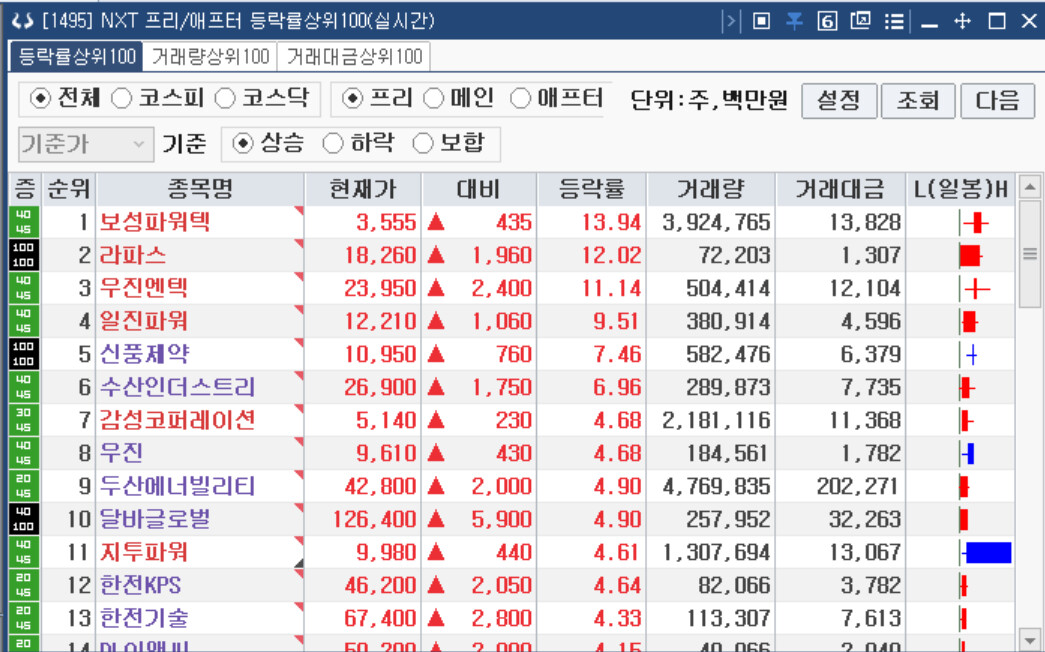
Task: Select stock name 한전기술
Action: coord(144,618)
